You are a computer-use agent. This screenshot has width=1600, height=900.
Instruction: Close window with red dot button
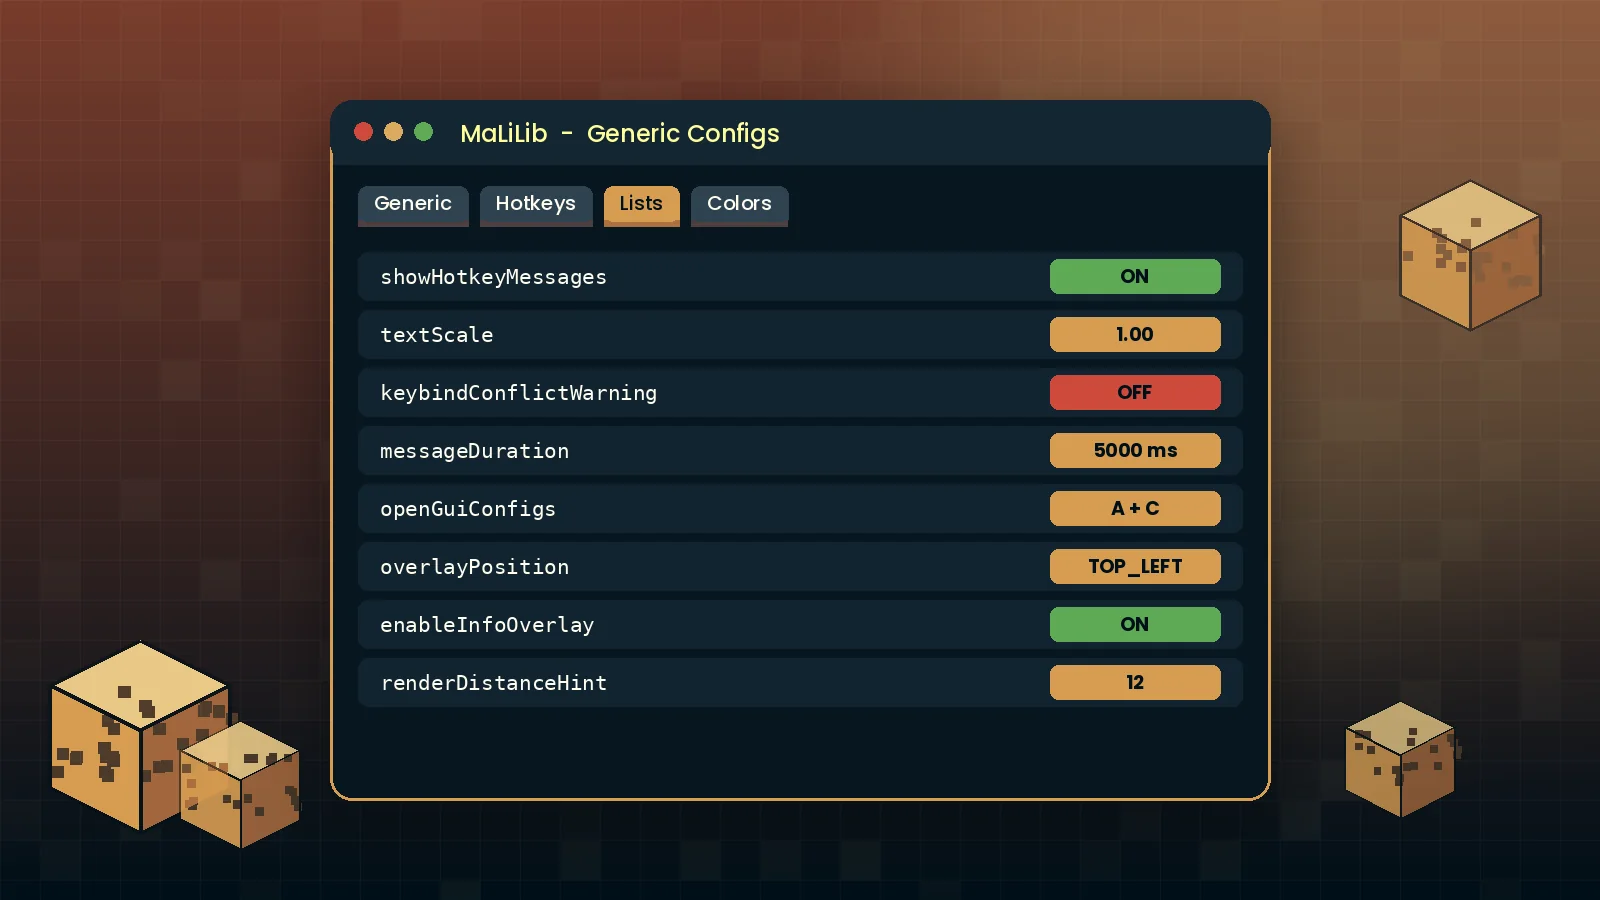click(x=364, y=132)
